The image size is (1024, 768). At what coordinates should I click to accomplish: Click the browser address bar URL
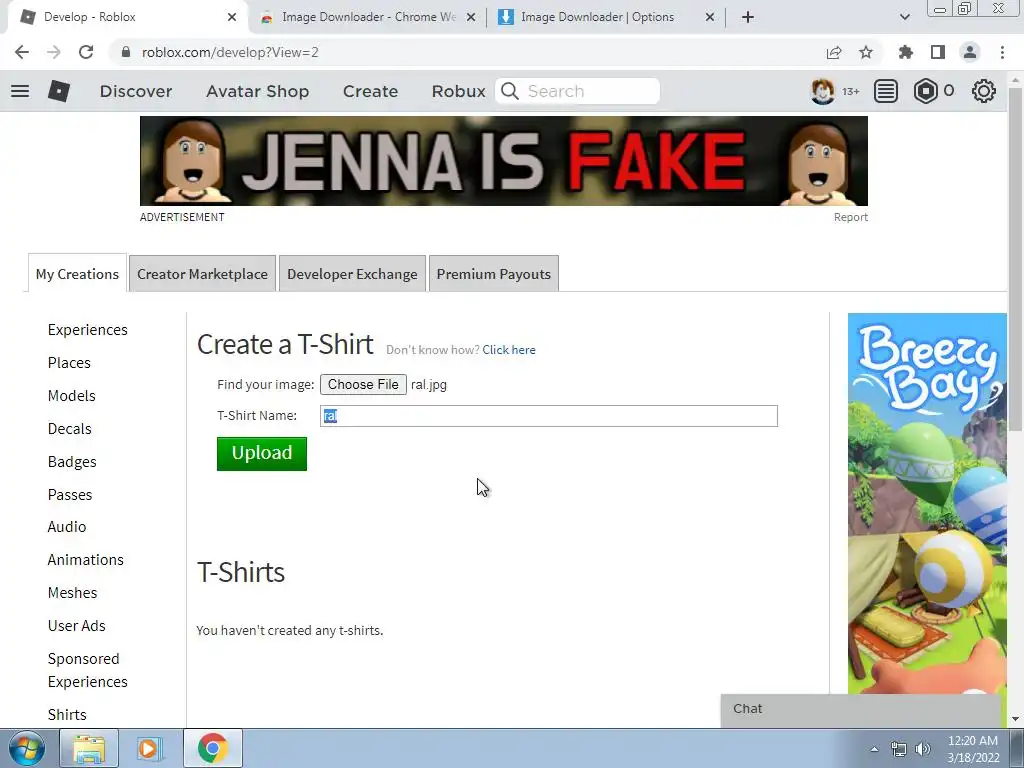pos(230,52)
